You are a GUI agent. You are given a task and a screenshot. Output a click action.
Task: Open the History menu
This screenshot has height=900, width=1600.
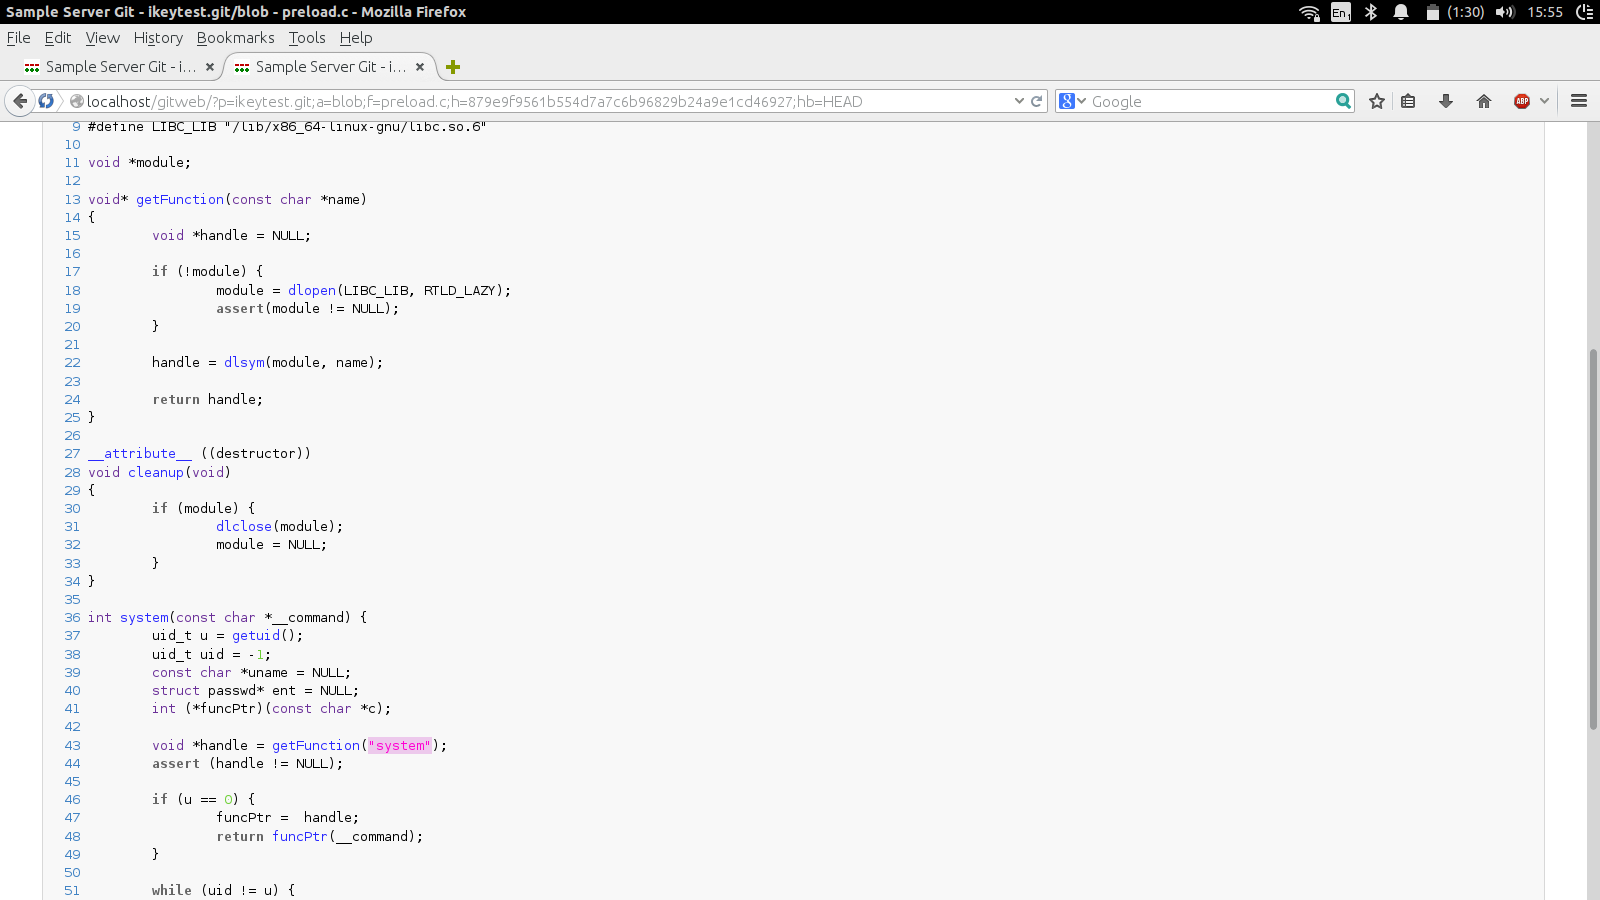tap(158, 38)
